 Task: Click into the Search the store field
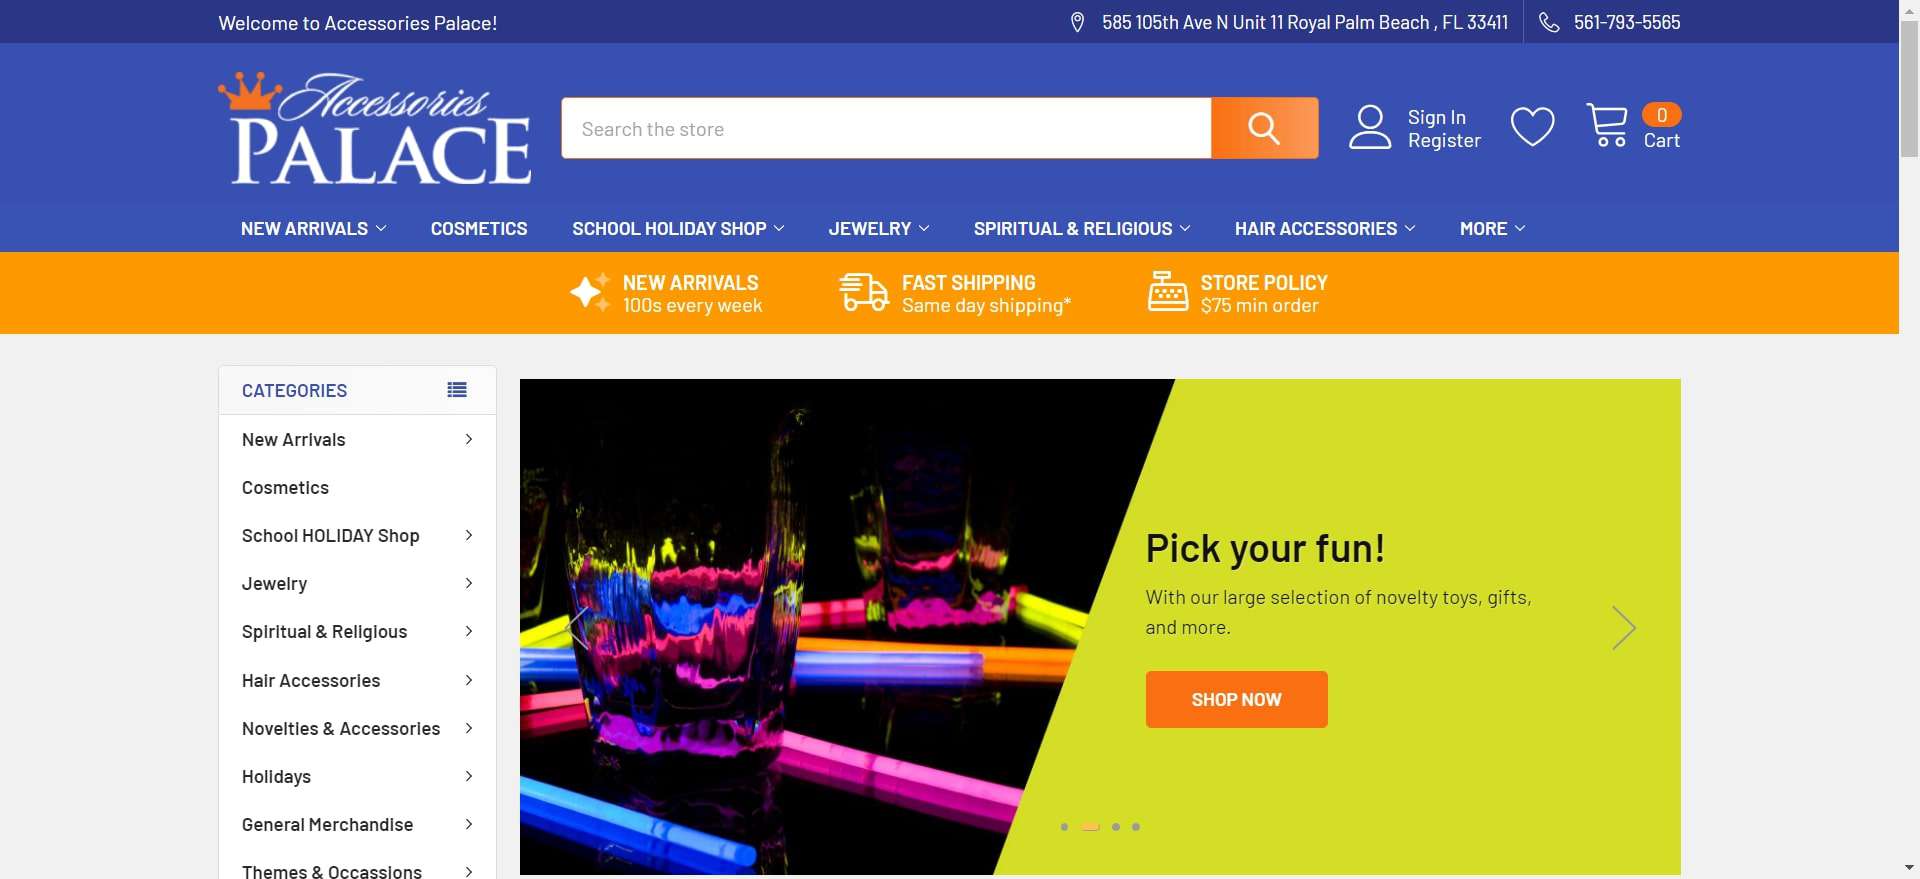(x=886, y=128)
